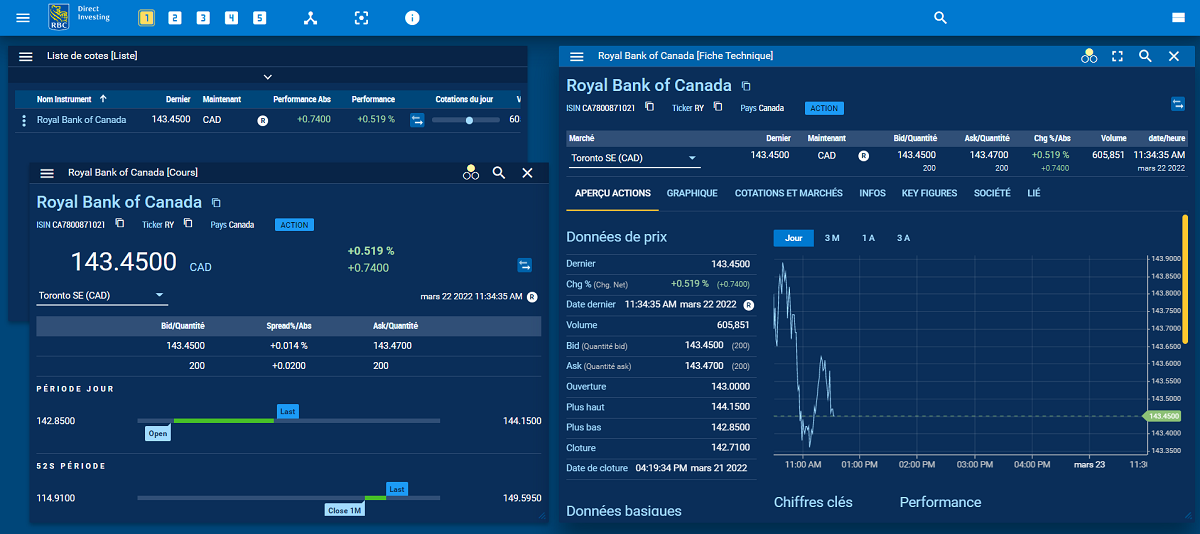Switch to workspace 5
The height and width of the screenshot is (534, 1200).
(x=260, y=18)
